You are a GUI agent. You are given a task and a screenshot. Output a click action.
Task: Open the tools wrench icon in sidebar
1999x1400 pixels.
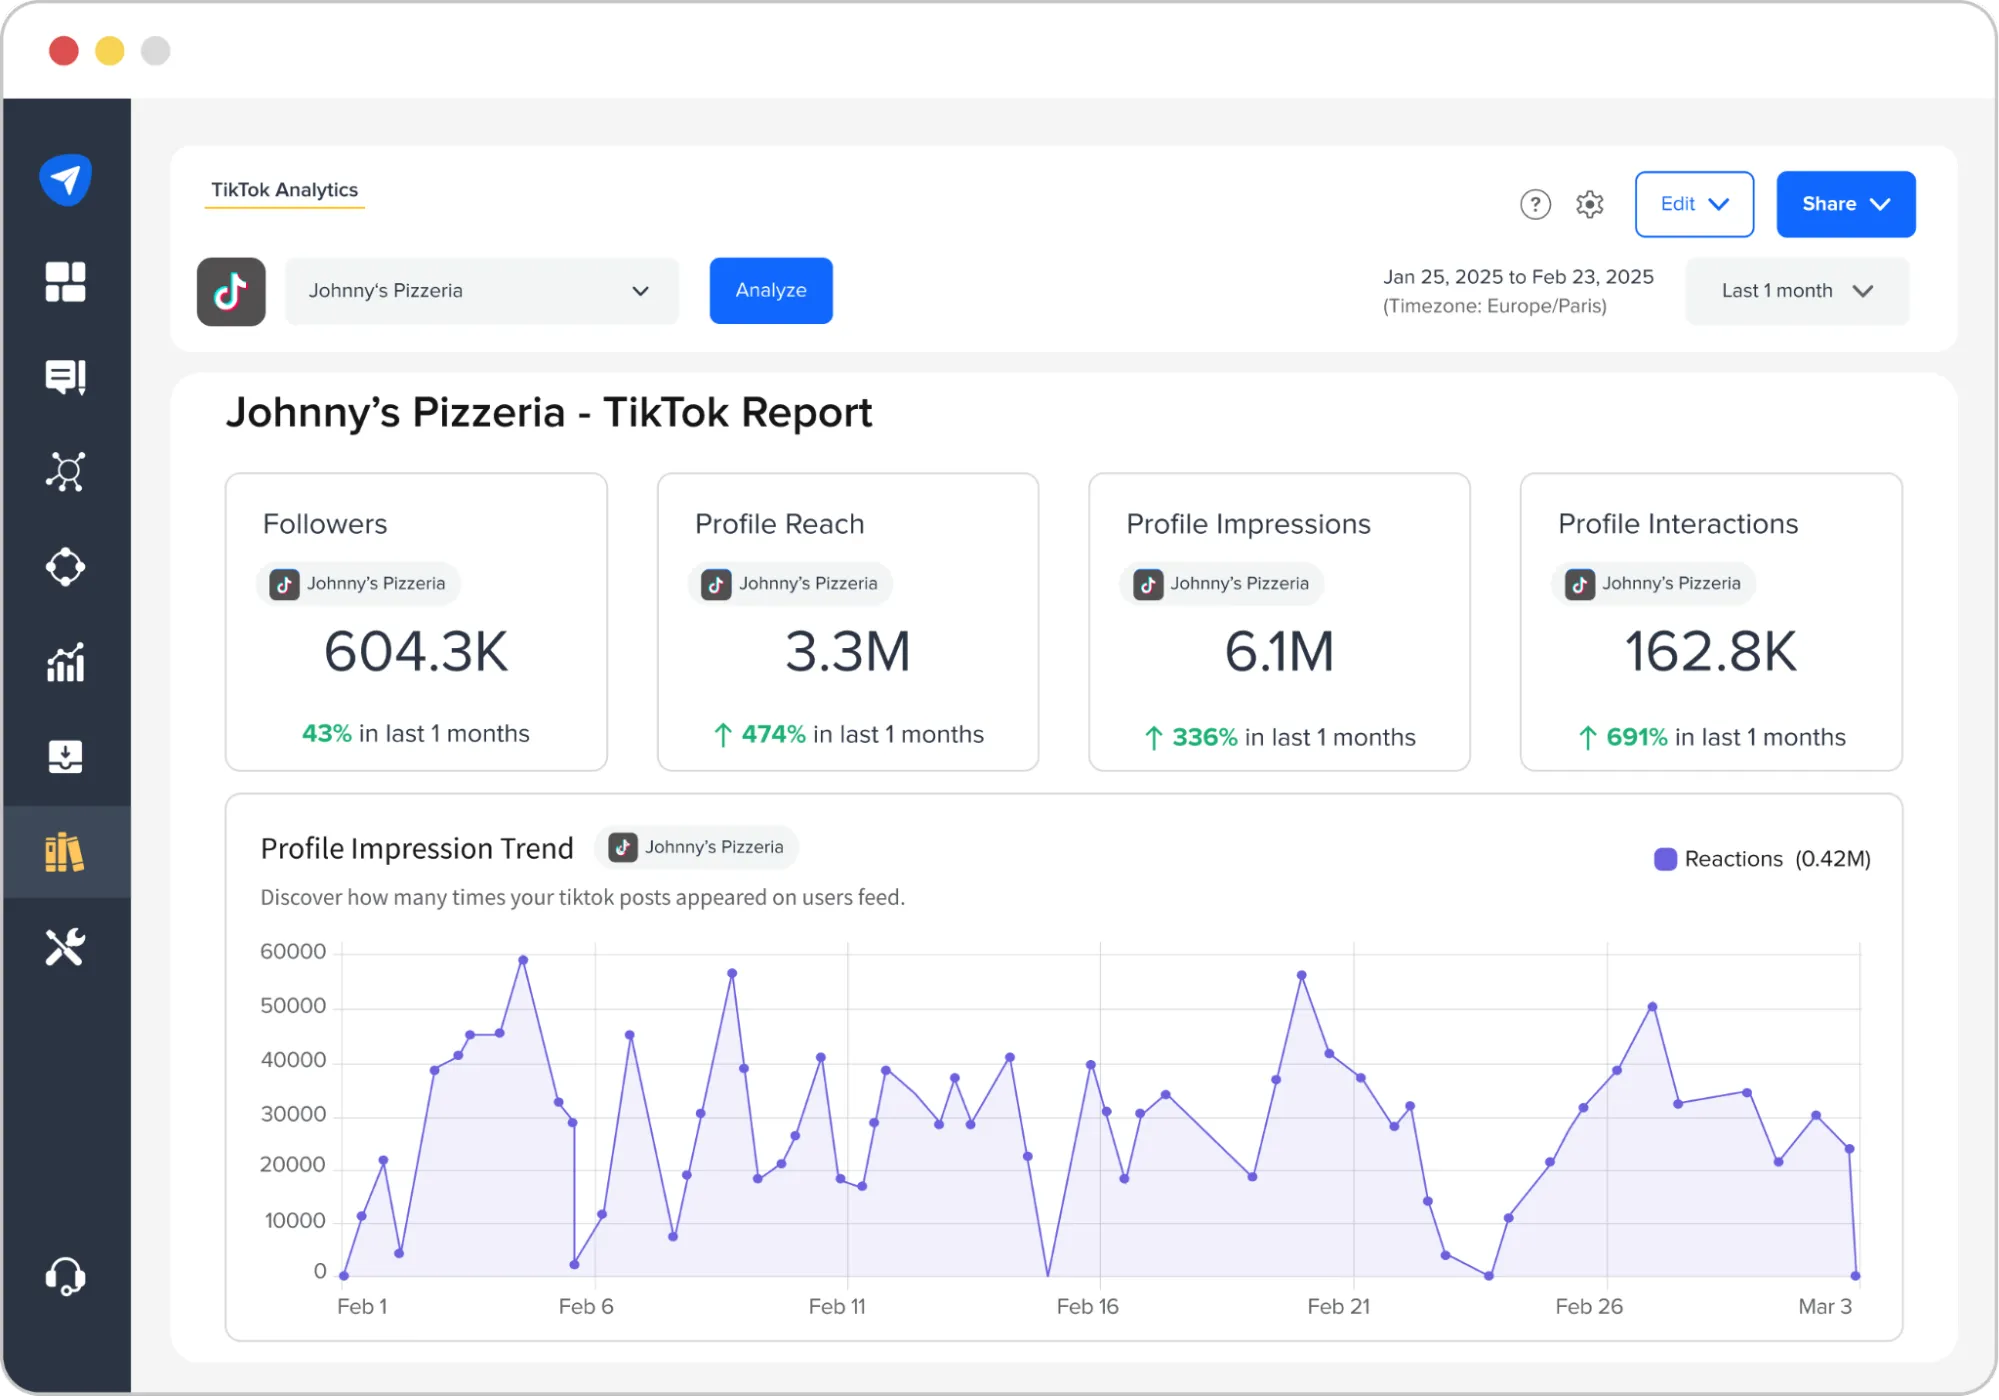66,945
